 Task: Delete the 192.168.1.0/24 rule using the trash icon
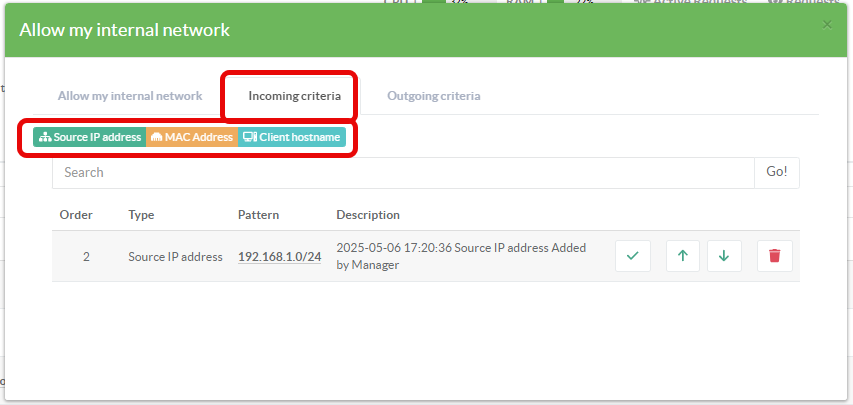[x=774, y=256]
